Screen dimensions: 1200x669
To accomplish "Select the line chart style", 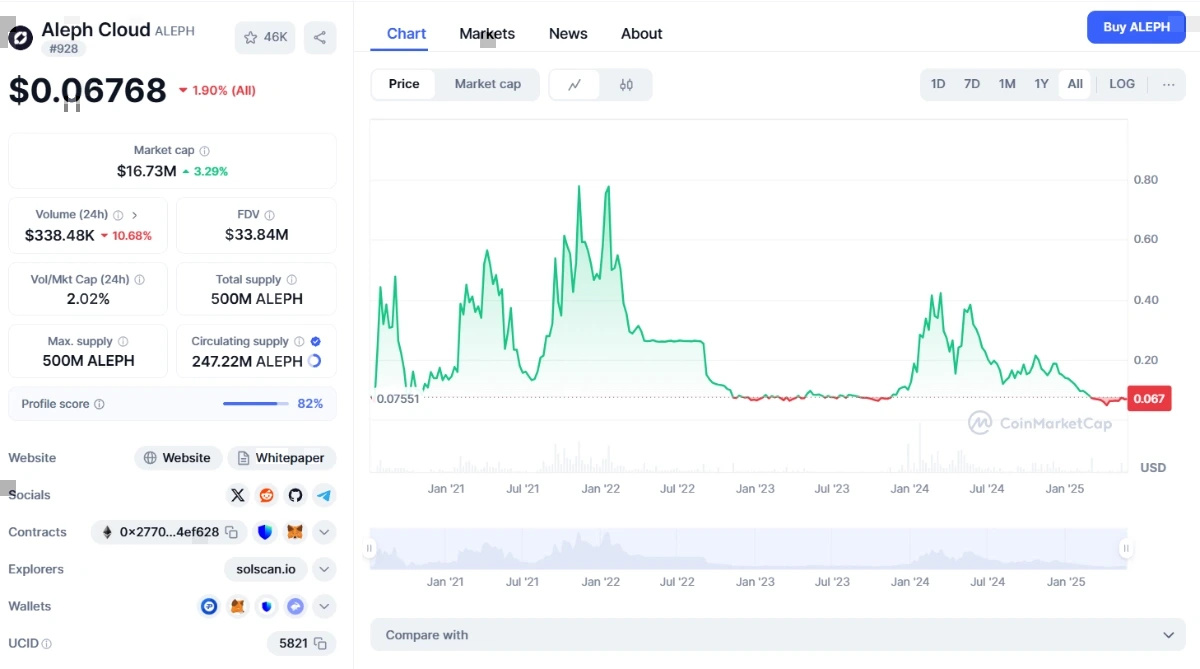I will point(575,85).
